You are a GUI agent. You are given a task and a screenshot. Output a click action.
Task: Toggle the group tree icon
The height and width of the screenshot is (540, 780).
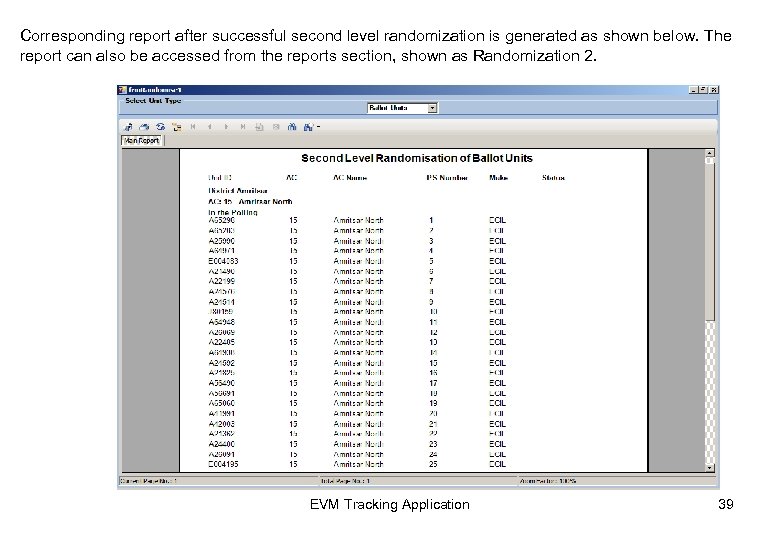(x=177, y=127)
